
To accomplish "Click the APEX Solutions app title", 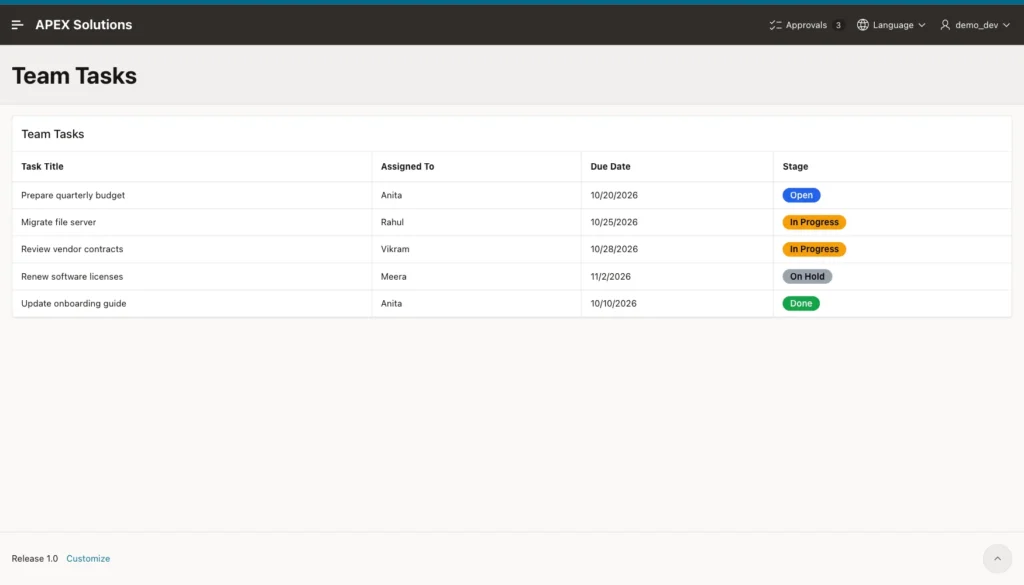I will pyautogui.click(x=84, y=25).
